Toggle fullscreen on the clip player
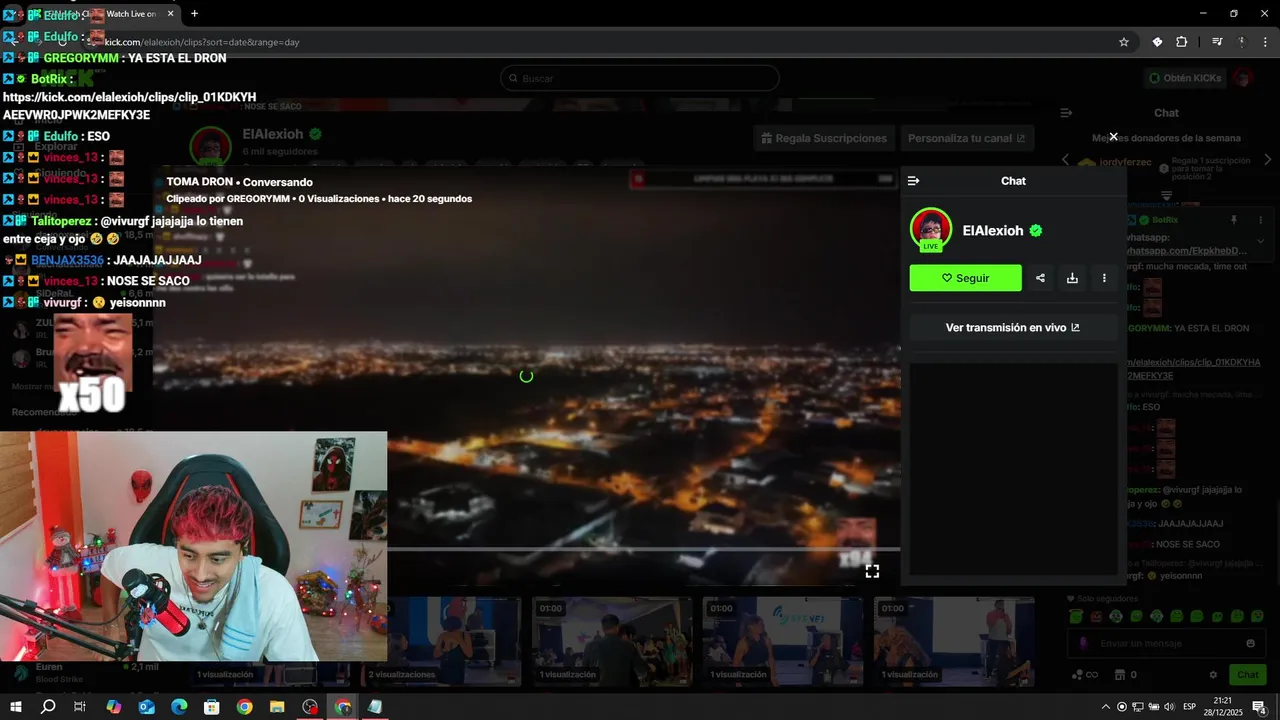 coord(872,571)
